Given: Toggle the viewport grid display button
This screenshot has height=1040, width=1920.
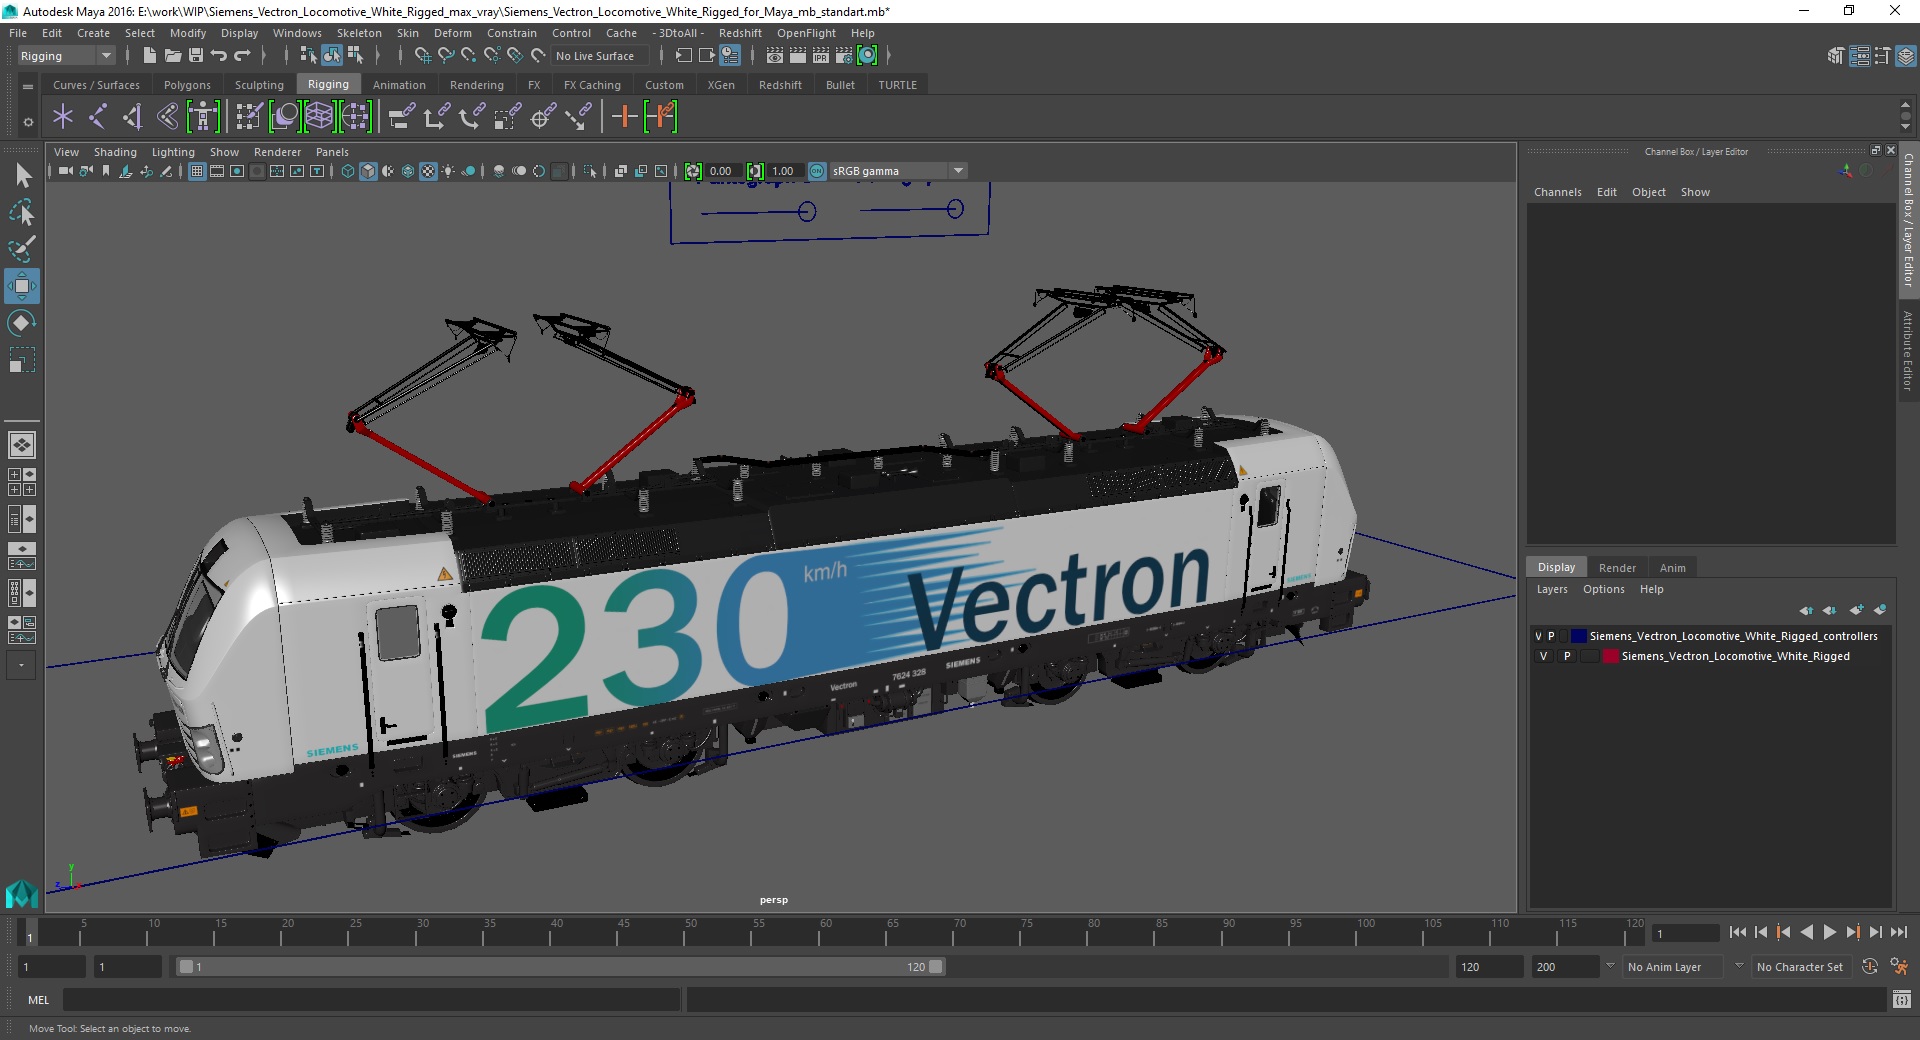Looking at the screenshot, I should (197, 171).
